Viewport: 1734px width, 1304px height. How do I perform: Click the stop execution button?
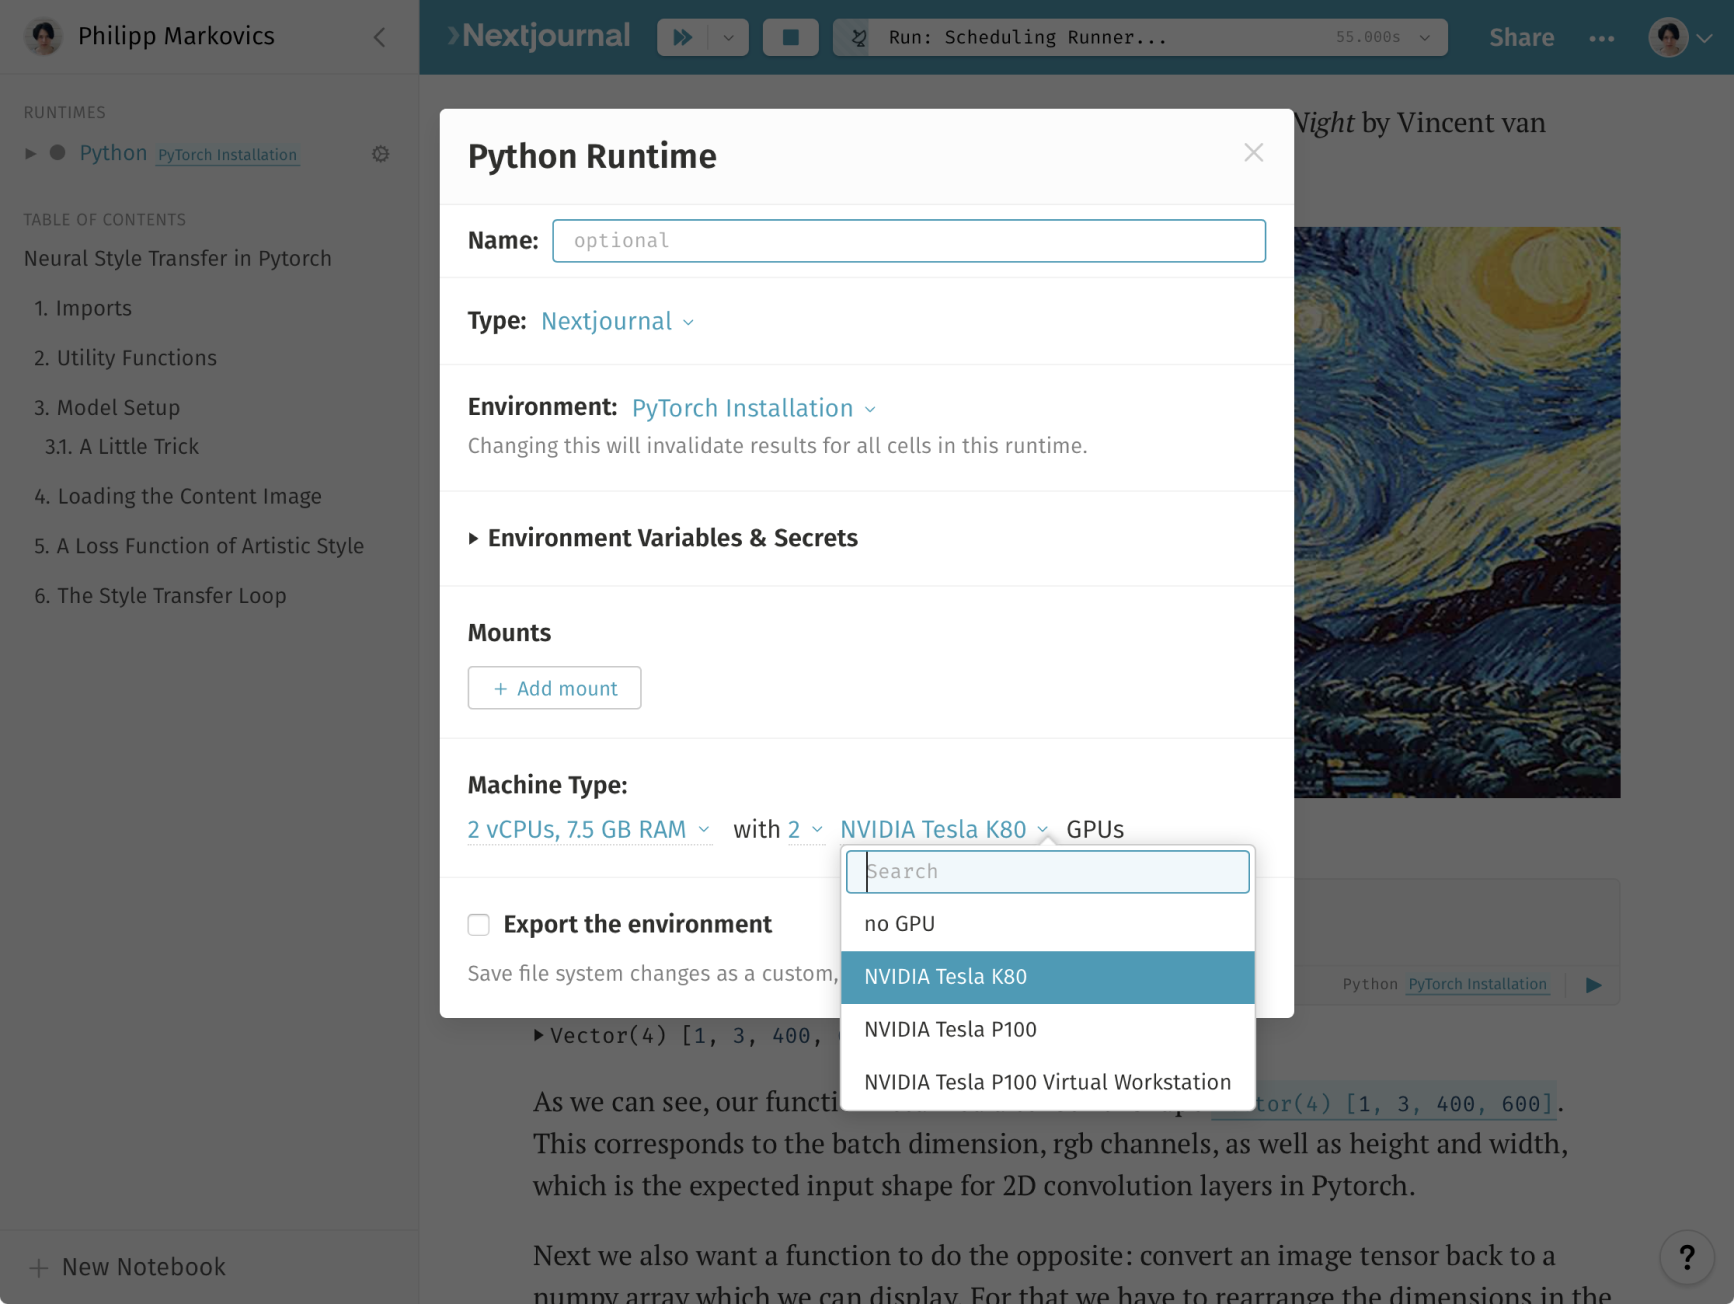[x=790, y=37]
